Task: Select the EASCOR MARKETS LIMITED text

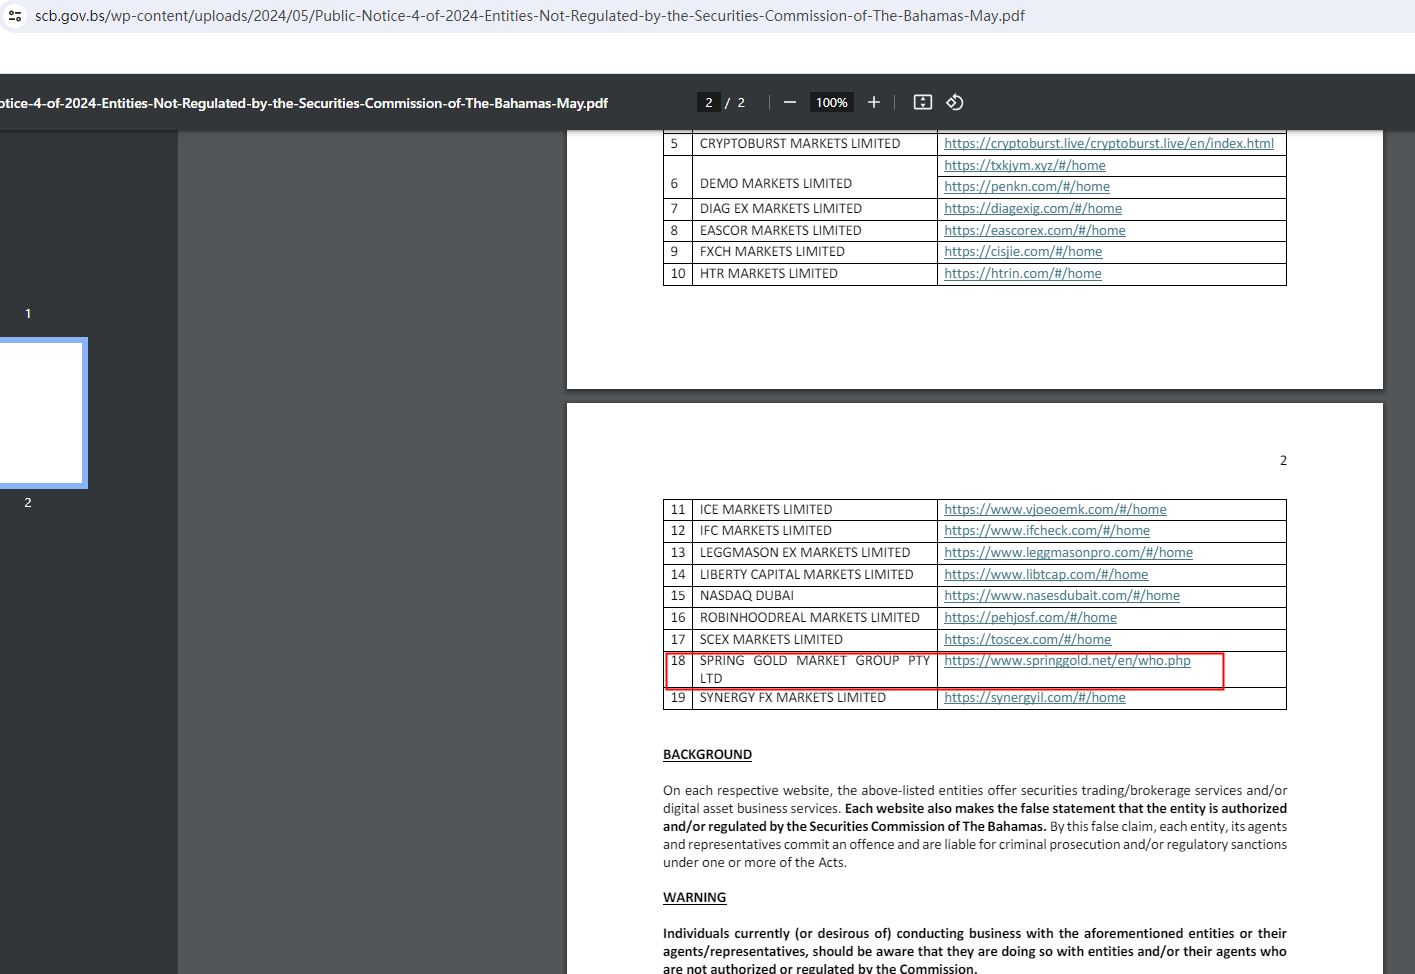Action: [781, 231]
